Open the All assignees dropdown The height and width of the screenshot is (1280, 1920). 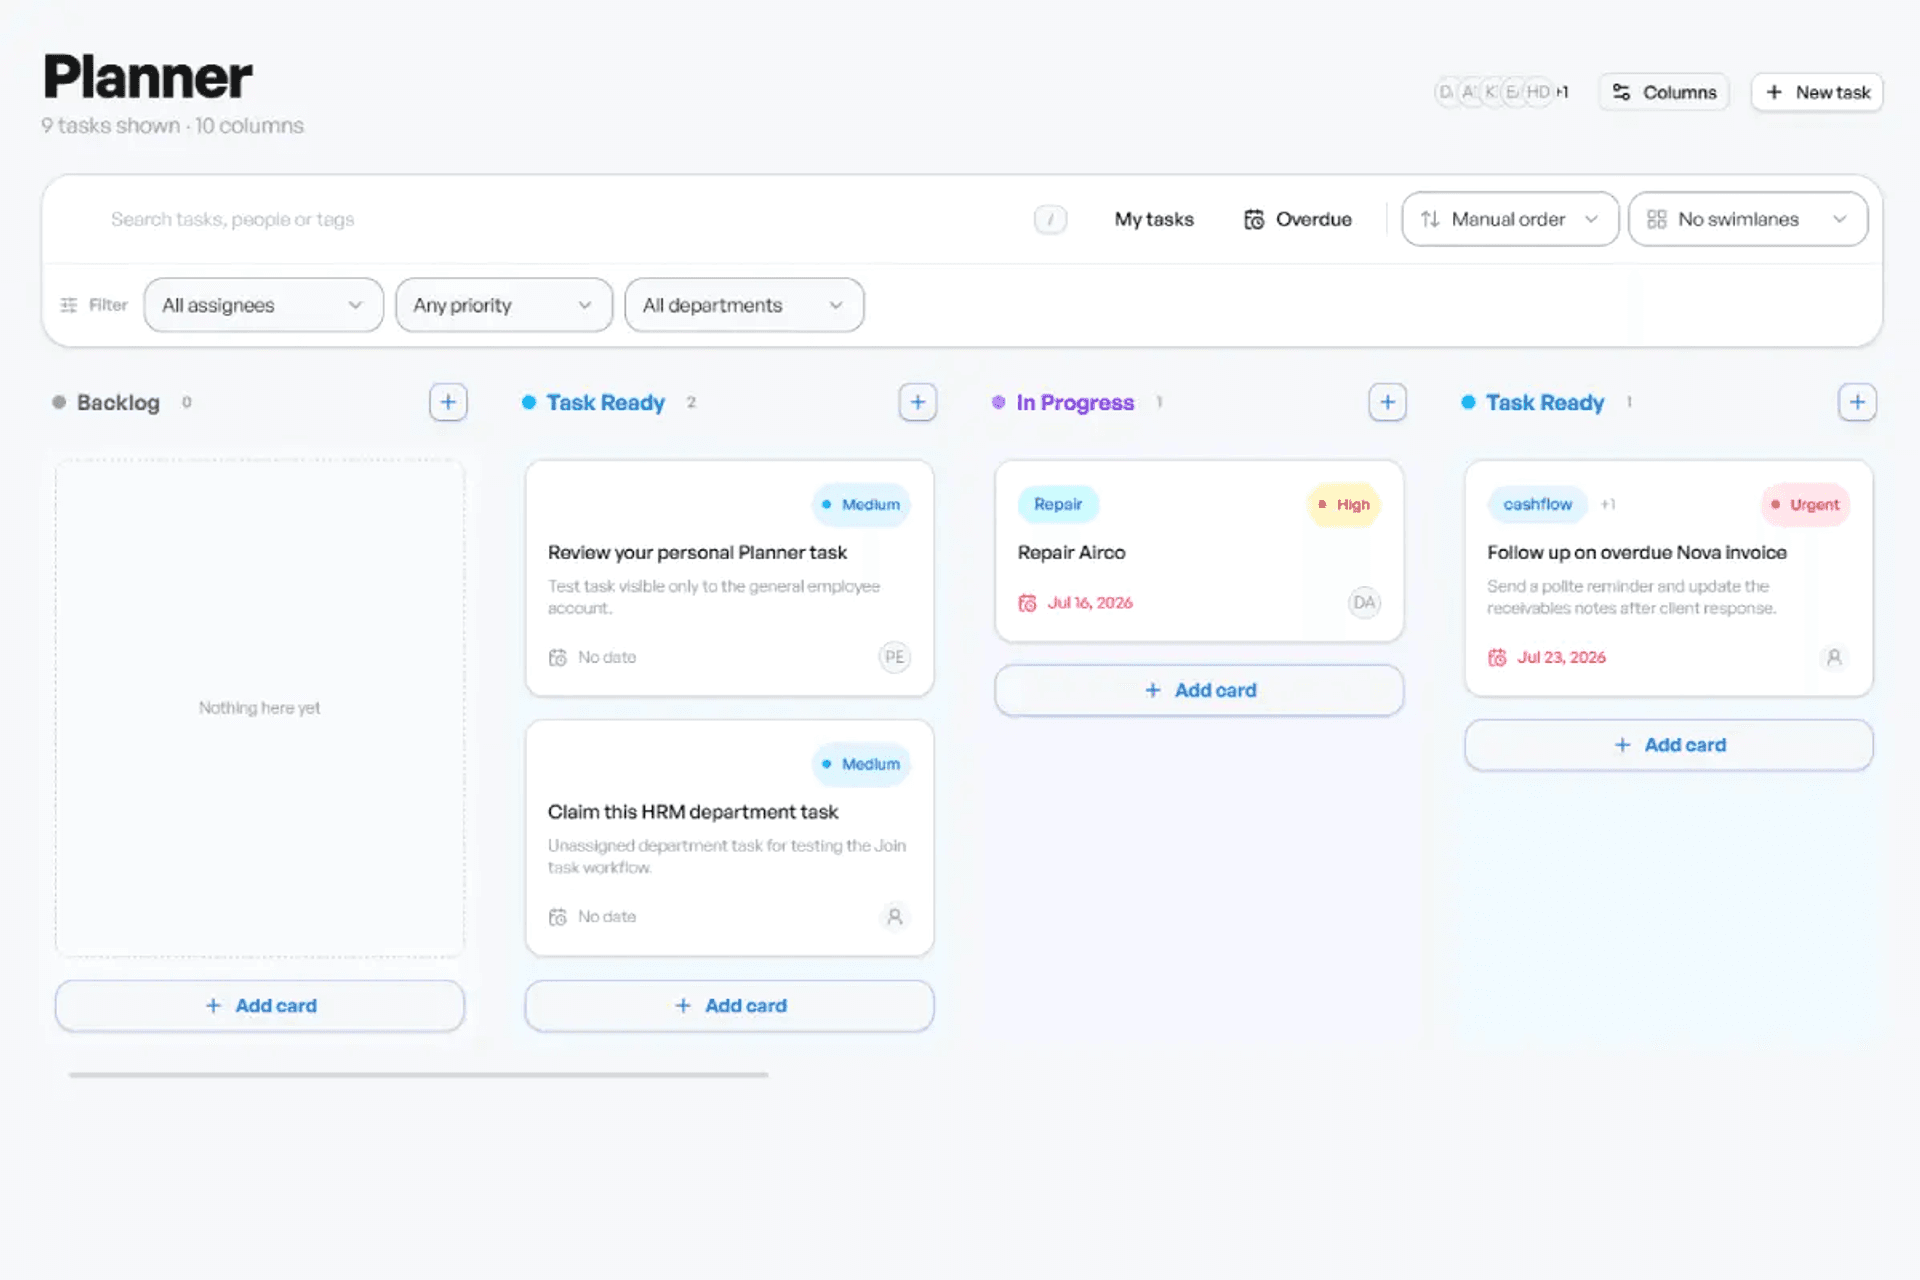[263, 305]
